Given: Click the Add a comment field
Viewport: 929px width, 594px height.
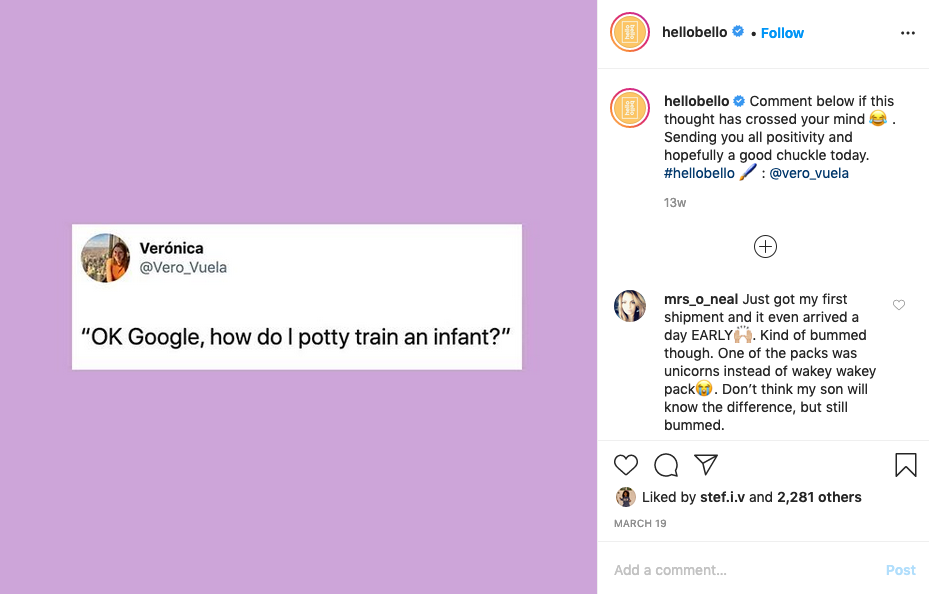Looking at the screenshot, I should (740, 570).
